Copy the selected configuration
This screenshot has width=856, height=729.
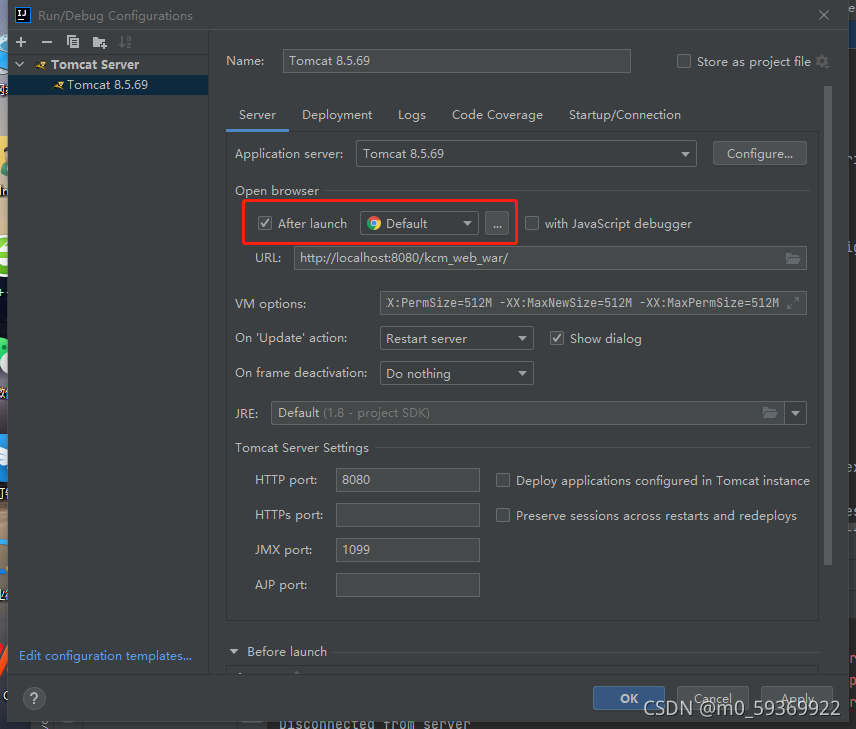tap(73, 42)
